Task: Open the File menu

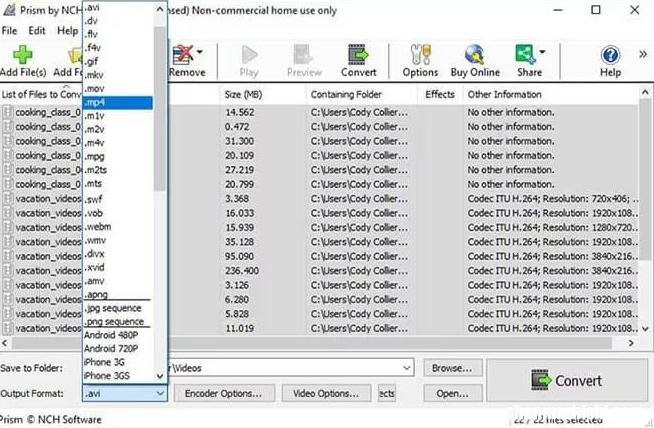Action: pos(9,30)
